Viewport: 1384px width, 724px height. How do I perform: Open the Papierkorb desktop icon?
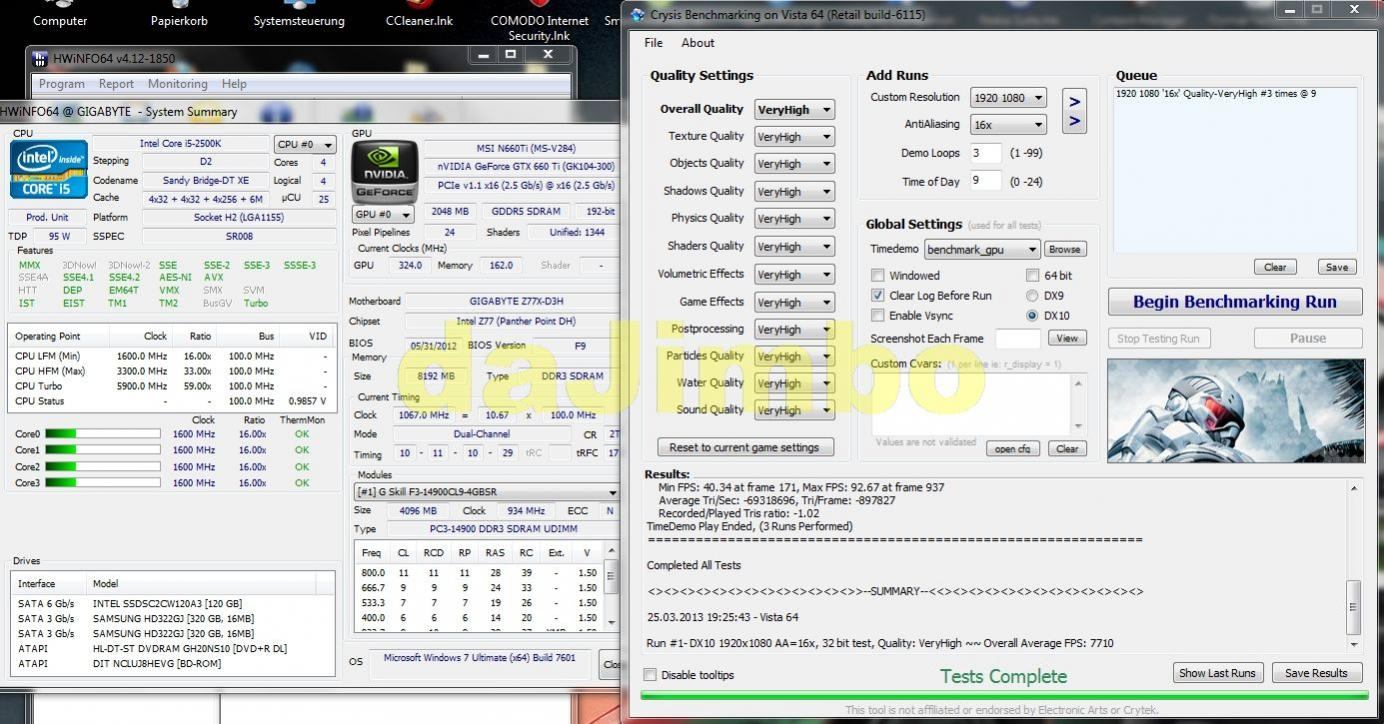(179, 14)
